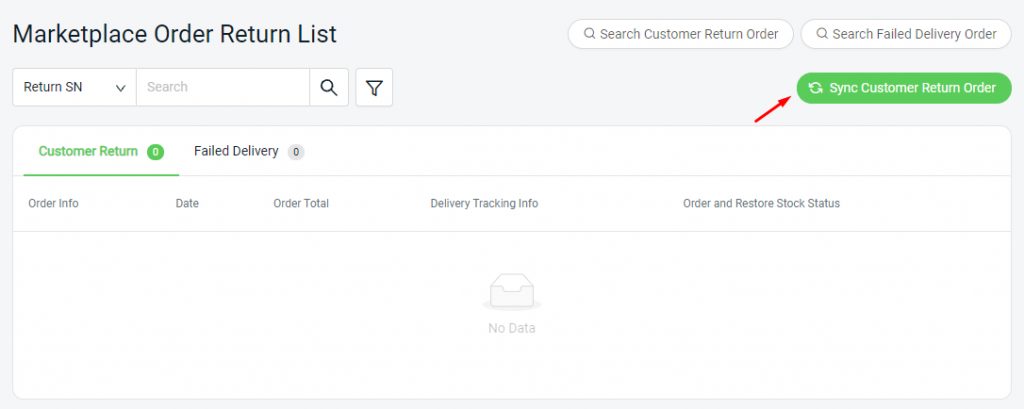Screen dimensions: 1024x409
Task: Open Search Failed Delivery Order
Action: pyautogui.click(x=906, y=34)
